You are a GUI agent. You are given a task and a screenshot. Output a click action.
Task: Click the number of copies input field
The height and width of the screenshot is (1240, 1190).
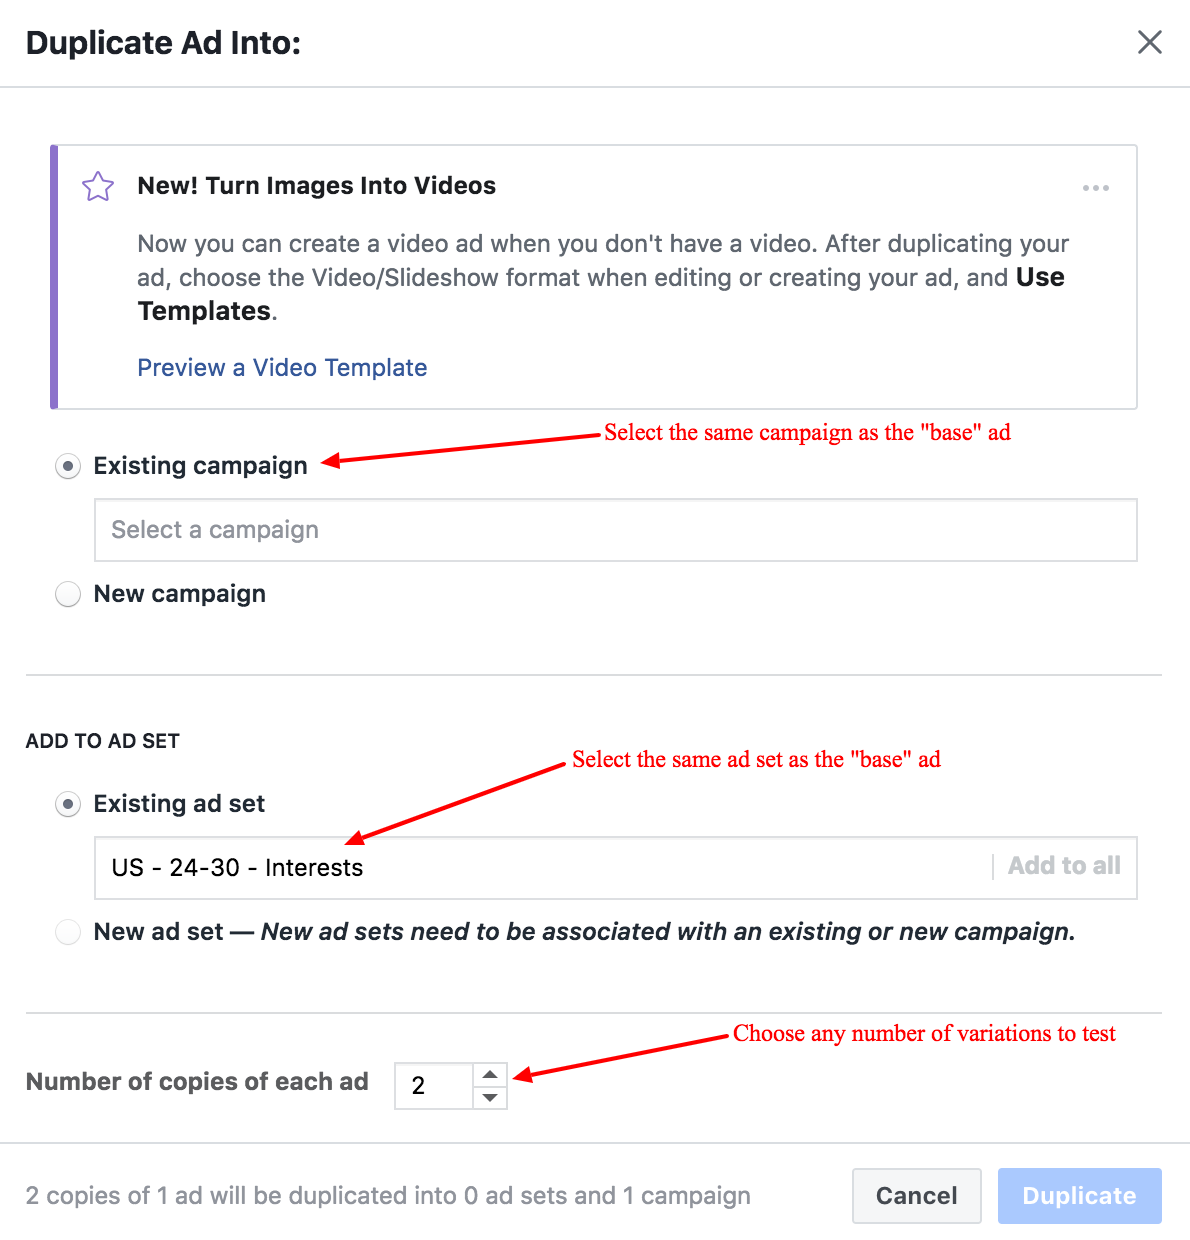(x=433, y=1086)
